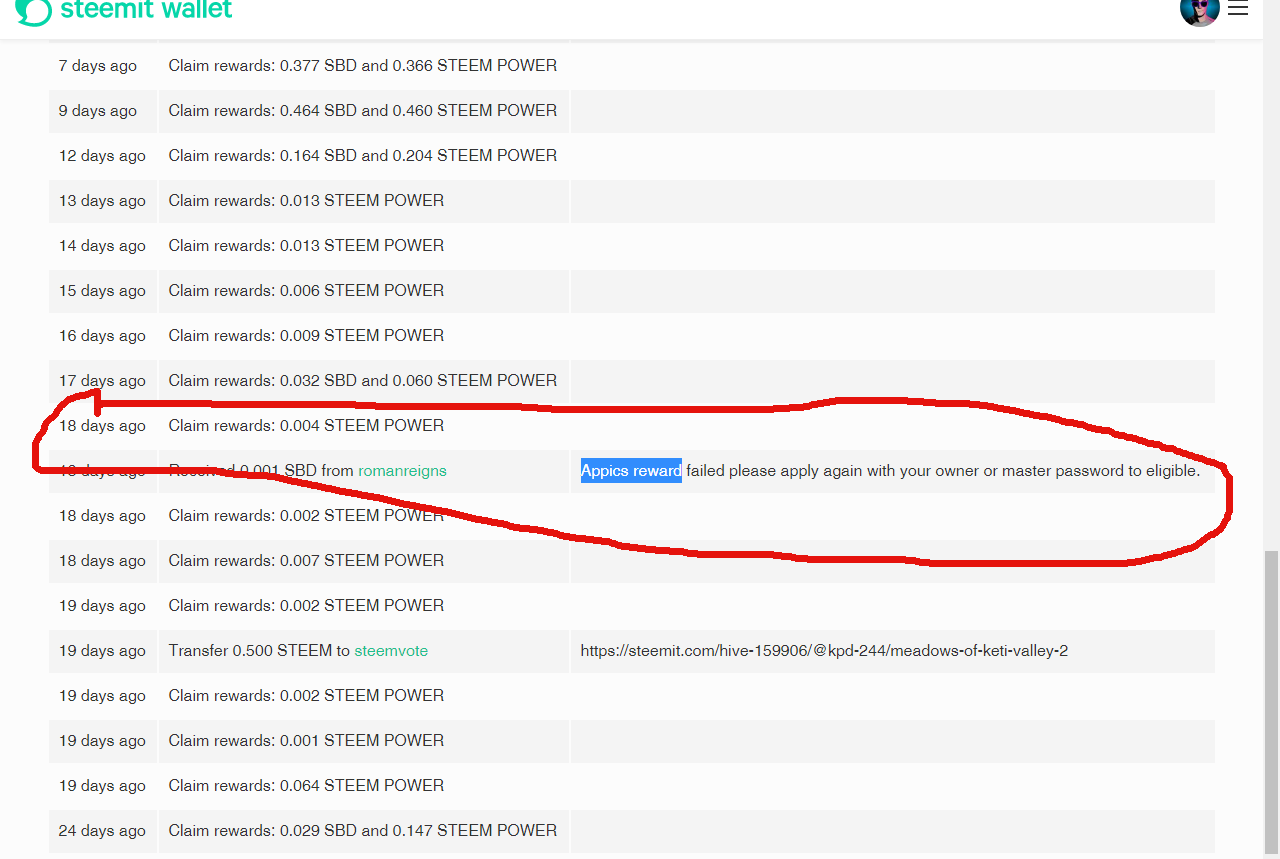Click 'Transfer 0.500 STEEM to' text

tap(259, 650)
